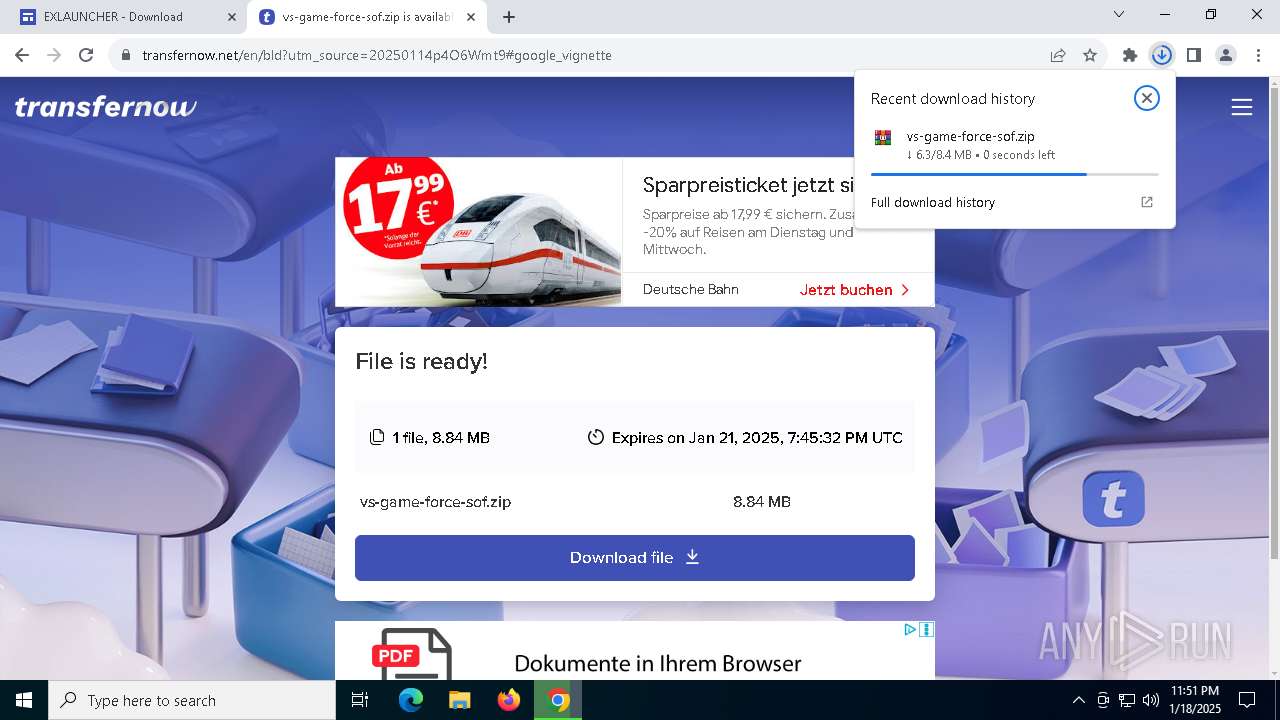Screen dimensions: 1280x720
Task: Click the AdChoices icon on PDF ad
Action: (x=910, y=630)
